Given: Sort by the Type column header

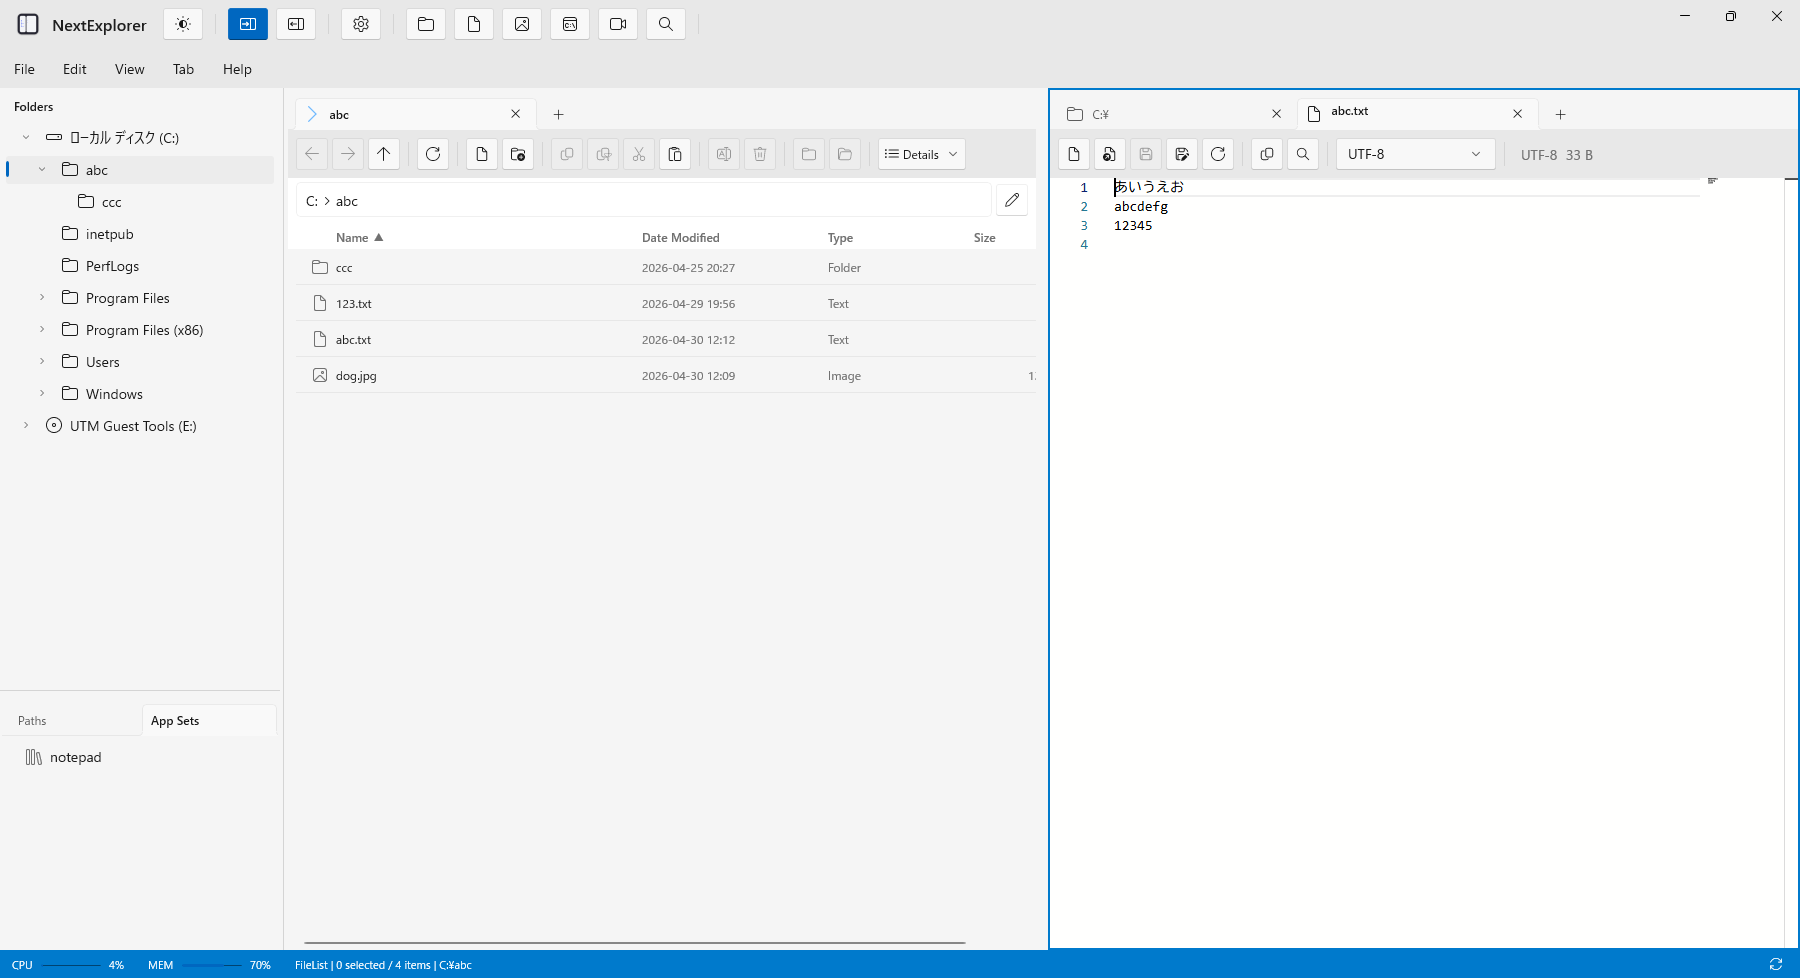Looking at the screenshot, I should (840, 237).
